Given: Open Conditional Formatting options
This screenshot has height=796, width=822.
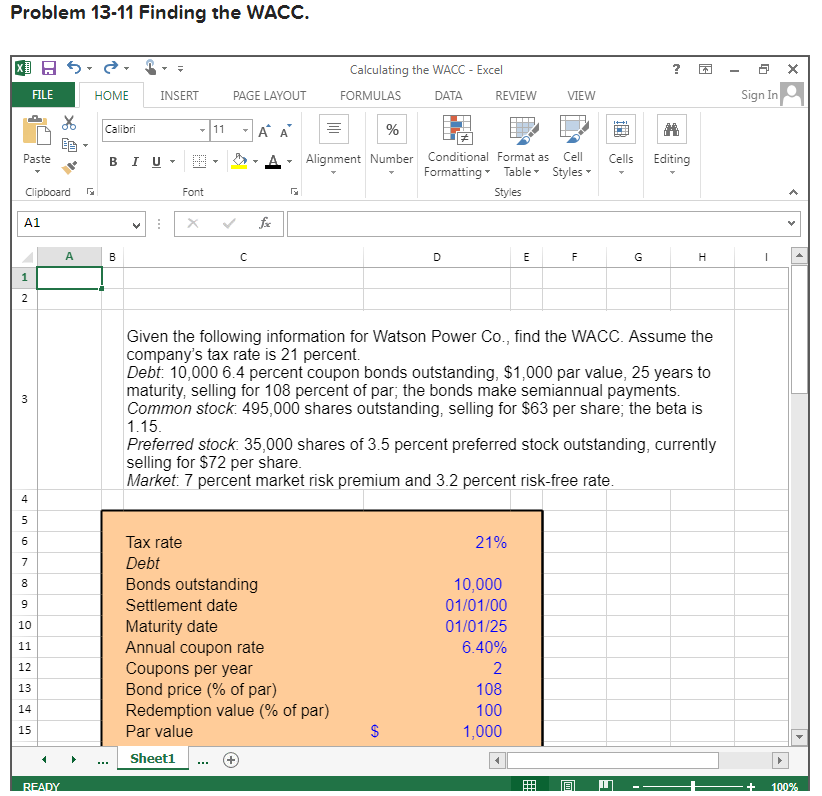Looking at the screenshot, I should (x=457, y=145).
